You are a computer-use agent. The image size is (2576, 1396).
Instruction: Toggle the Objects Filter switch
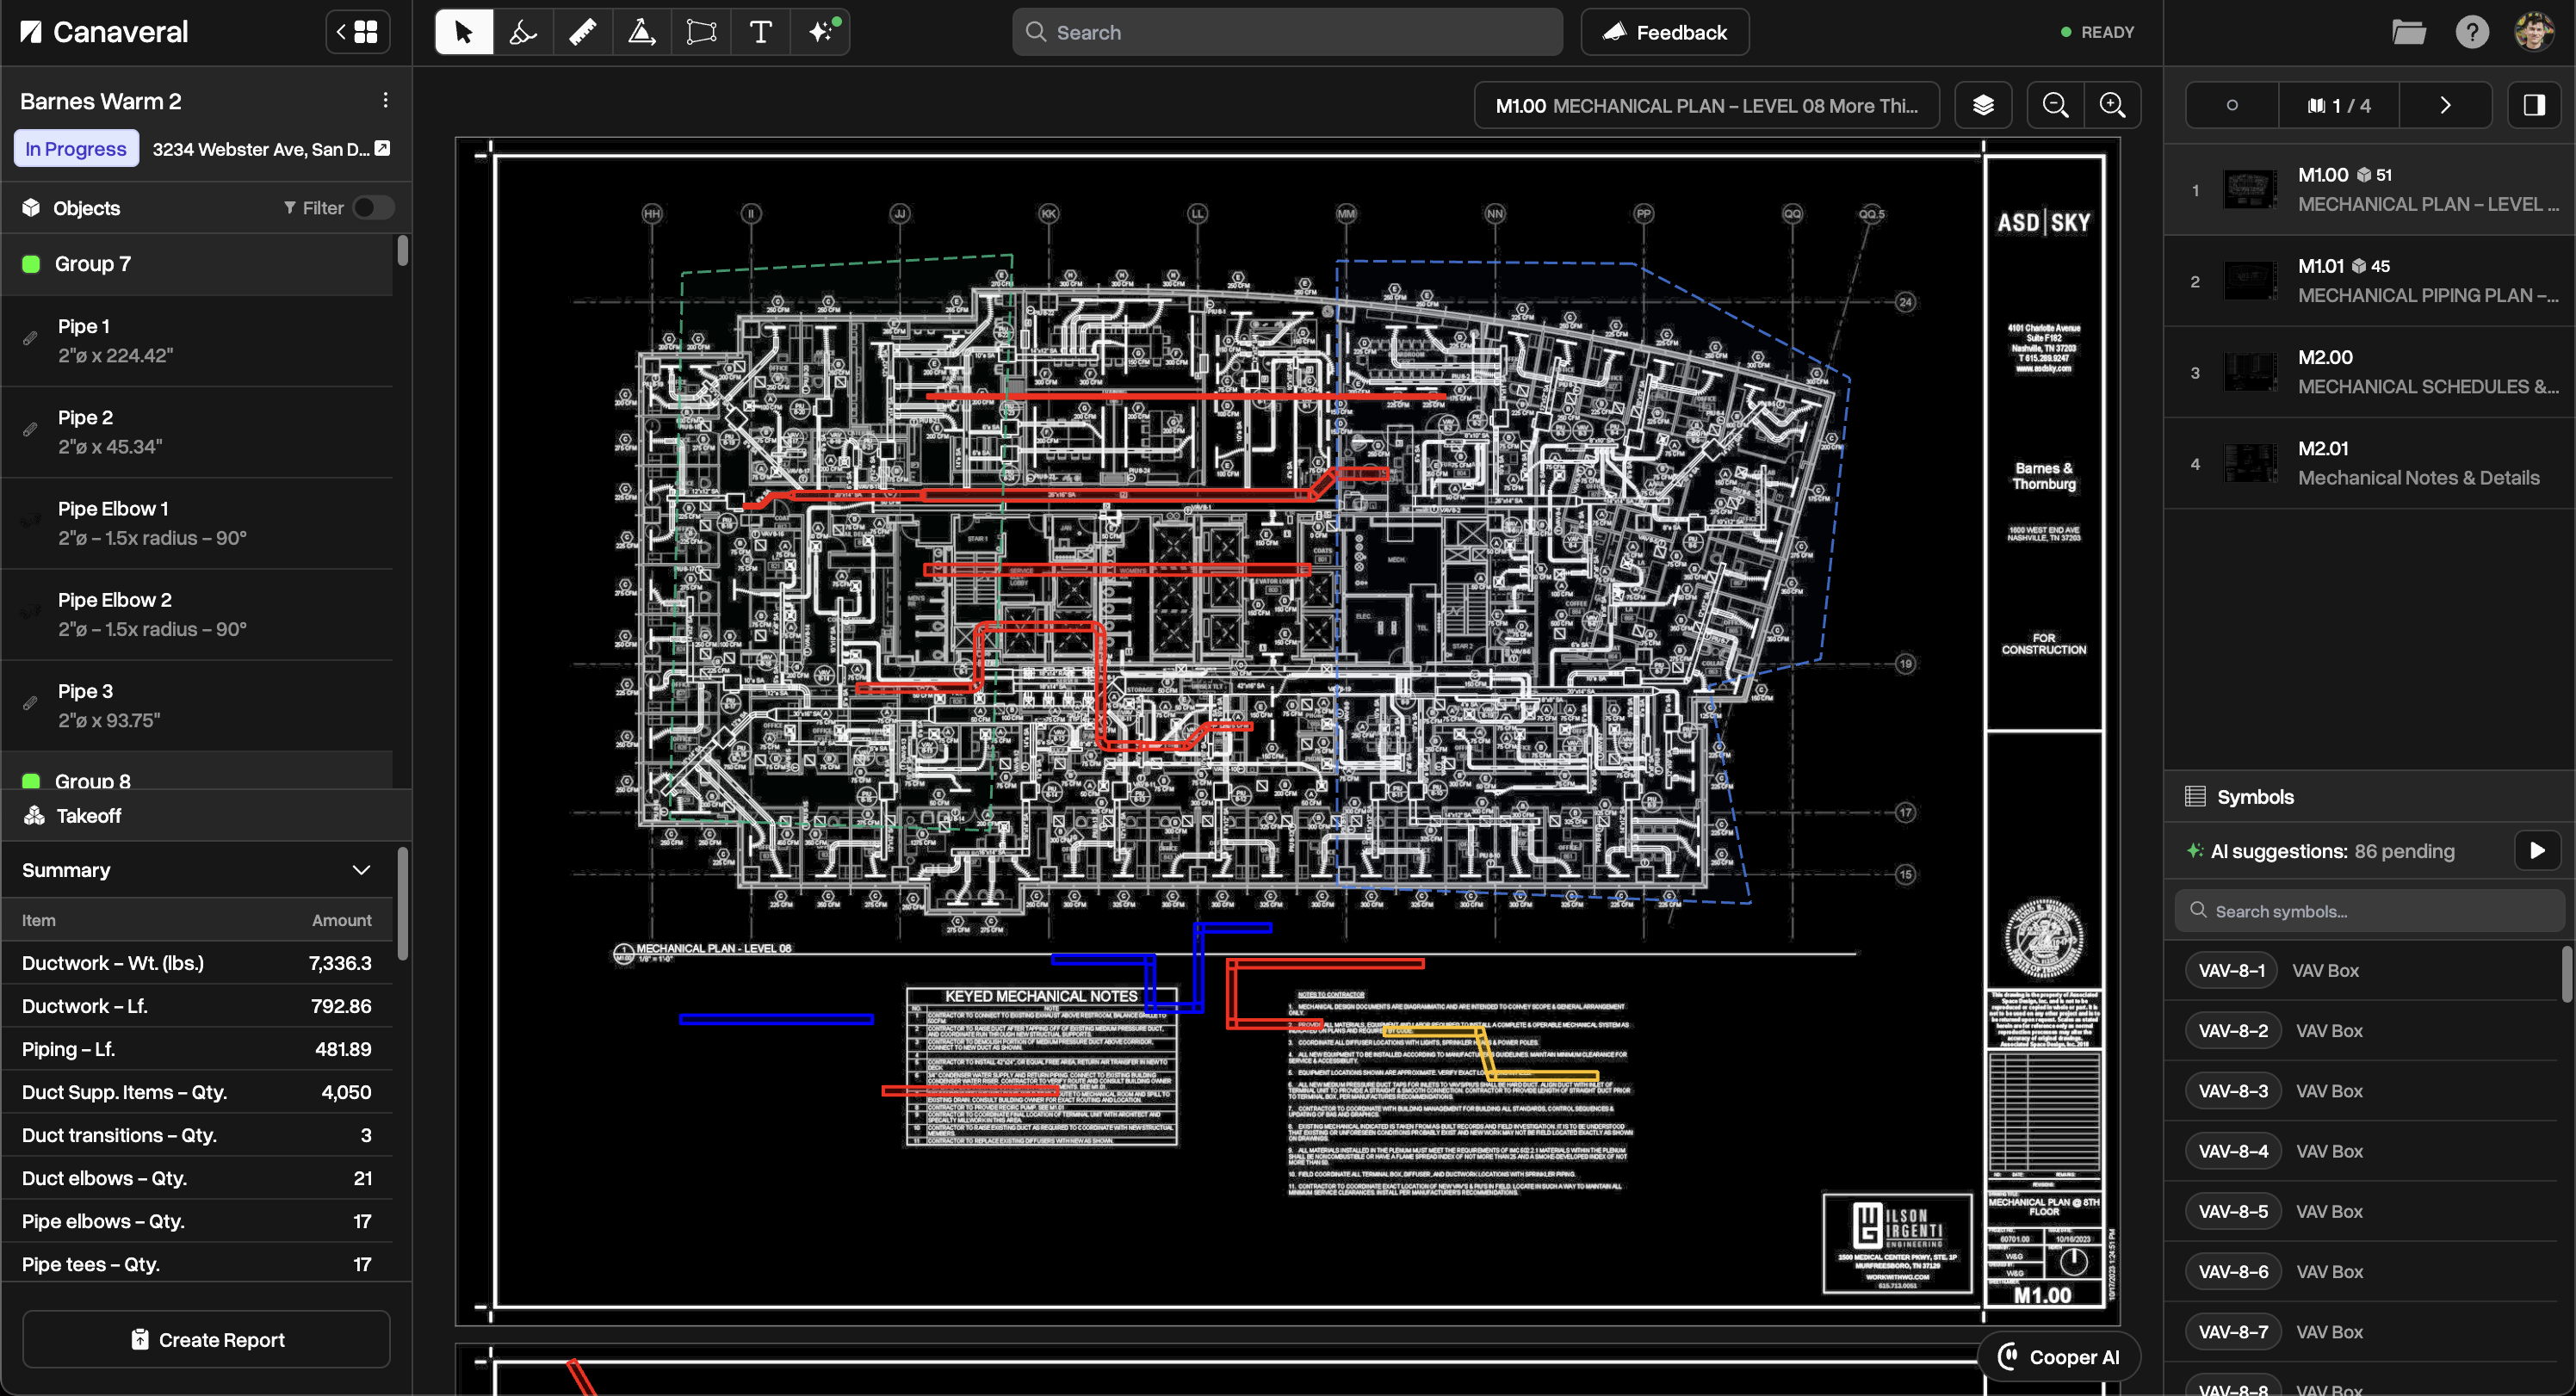(374, 208)
